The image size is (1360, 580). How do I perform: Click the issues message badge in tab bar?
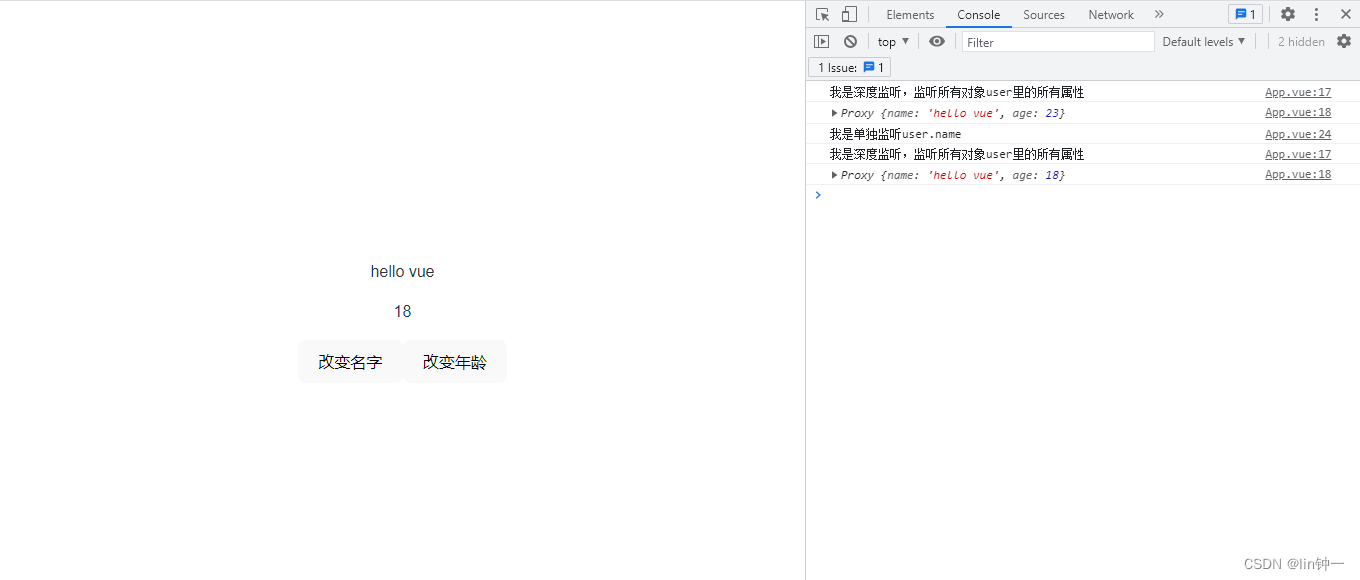click(x=1245, y=14)
